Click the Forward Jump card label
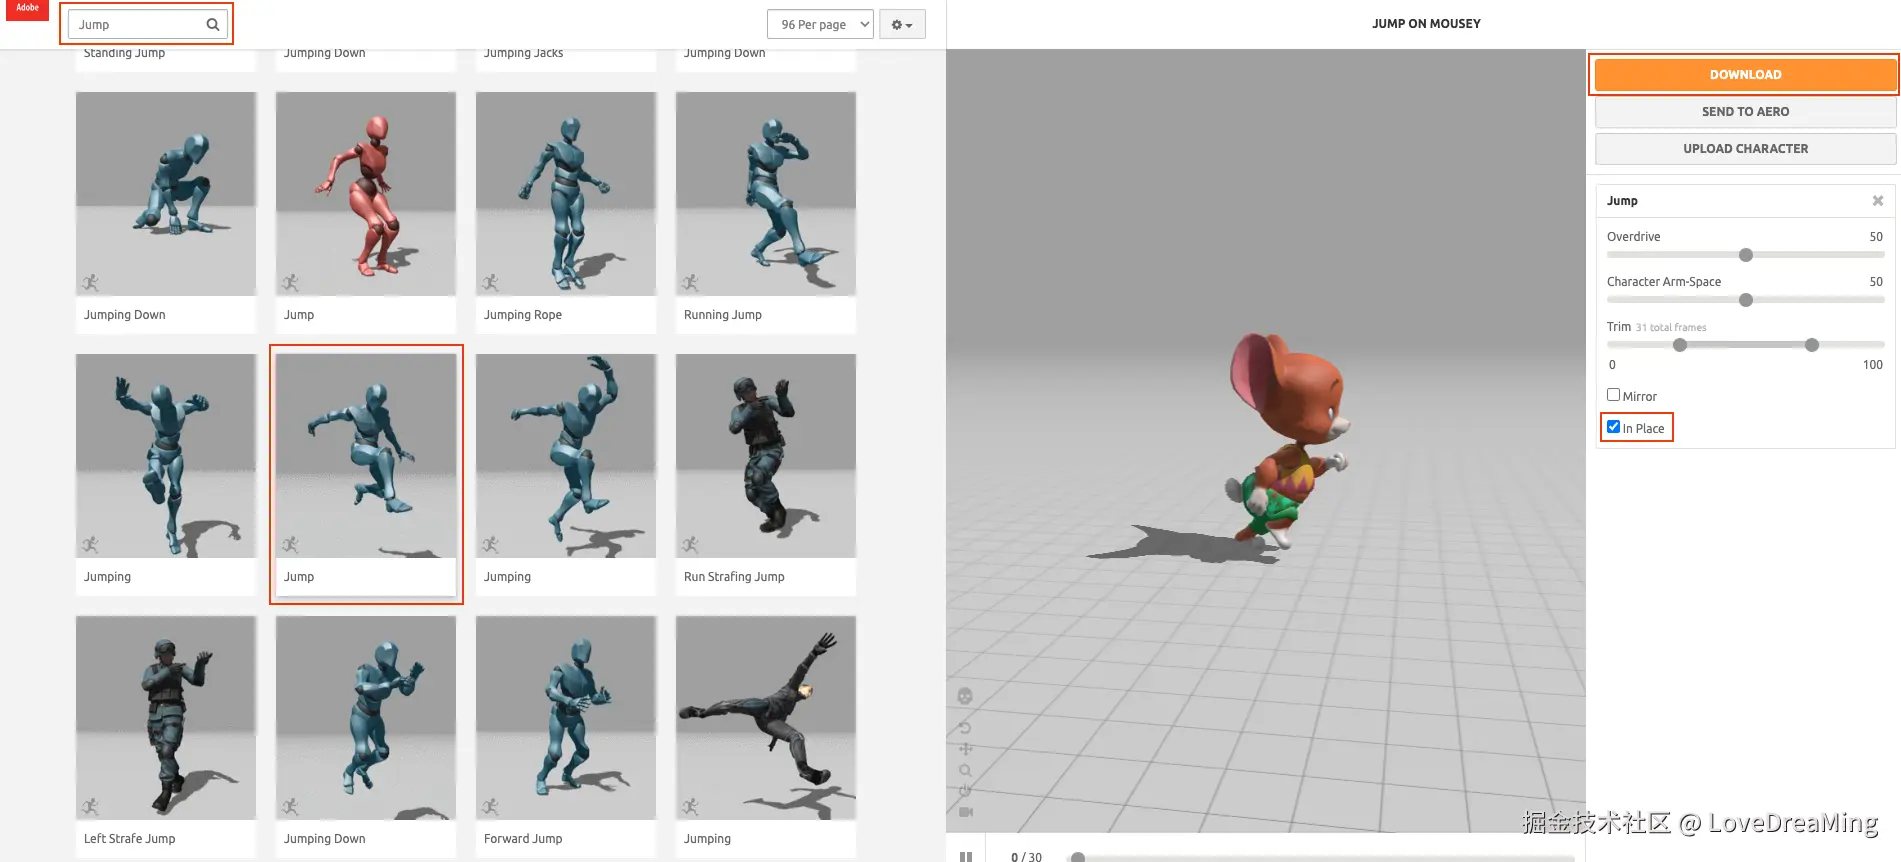The image size is (1901, 862). [x=523, y=839]
